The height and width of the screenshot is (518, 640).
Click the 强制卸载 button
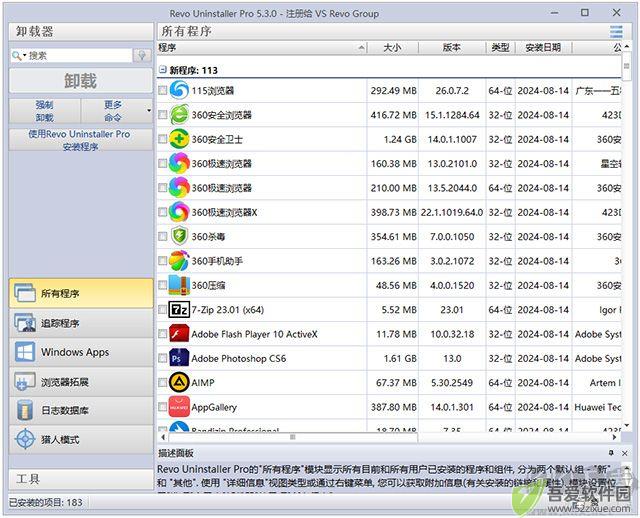click(x=45, y=111)
